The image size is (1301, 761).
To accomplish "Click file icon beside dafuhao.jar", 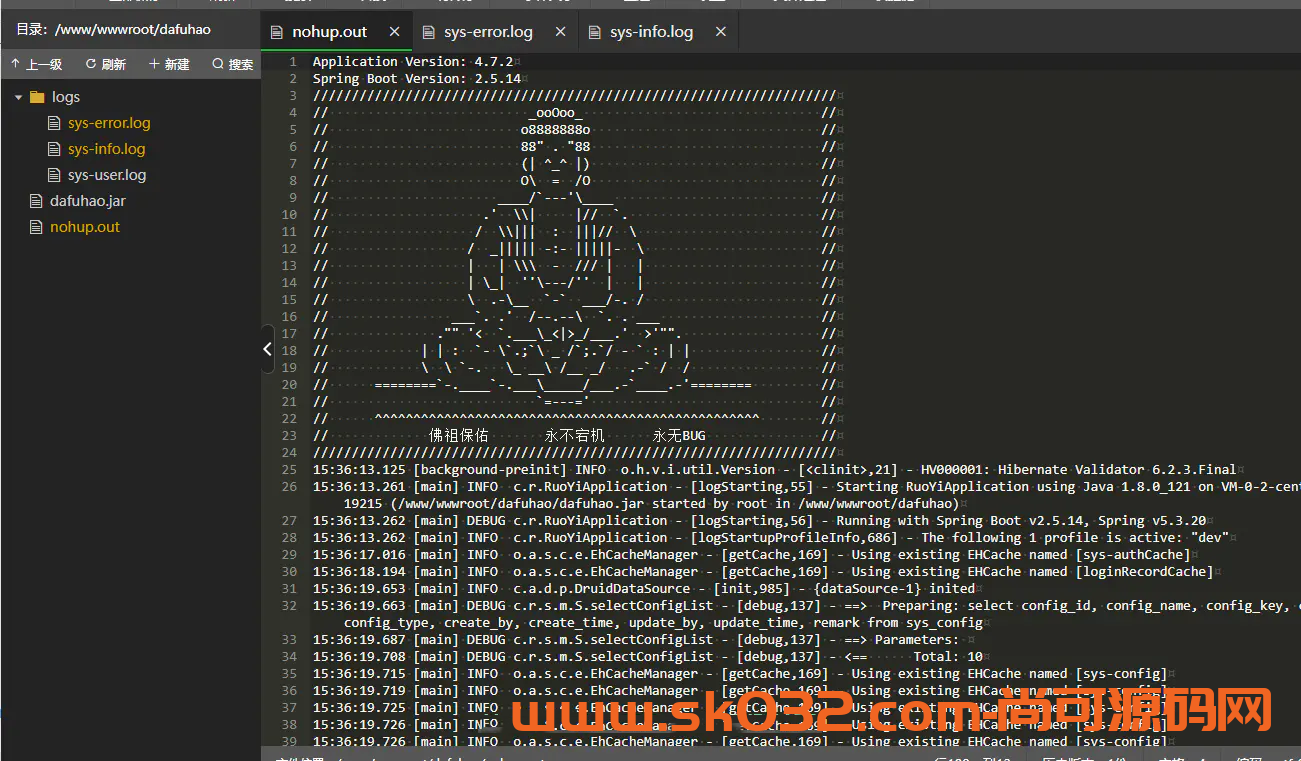I will pyautogui.click(x=37, y=201).
